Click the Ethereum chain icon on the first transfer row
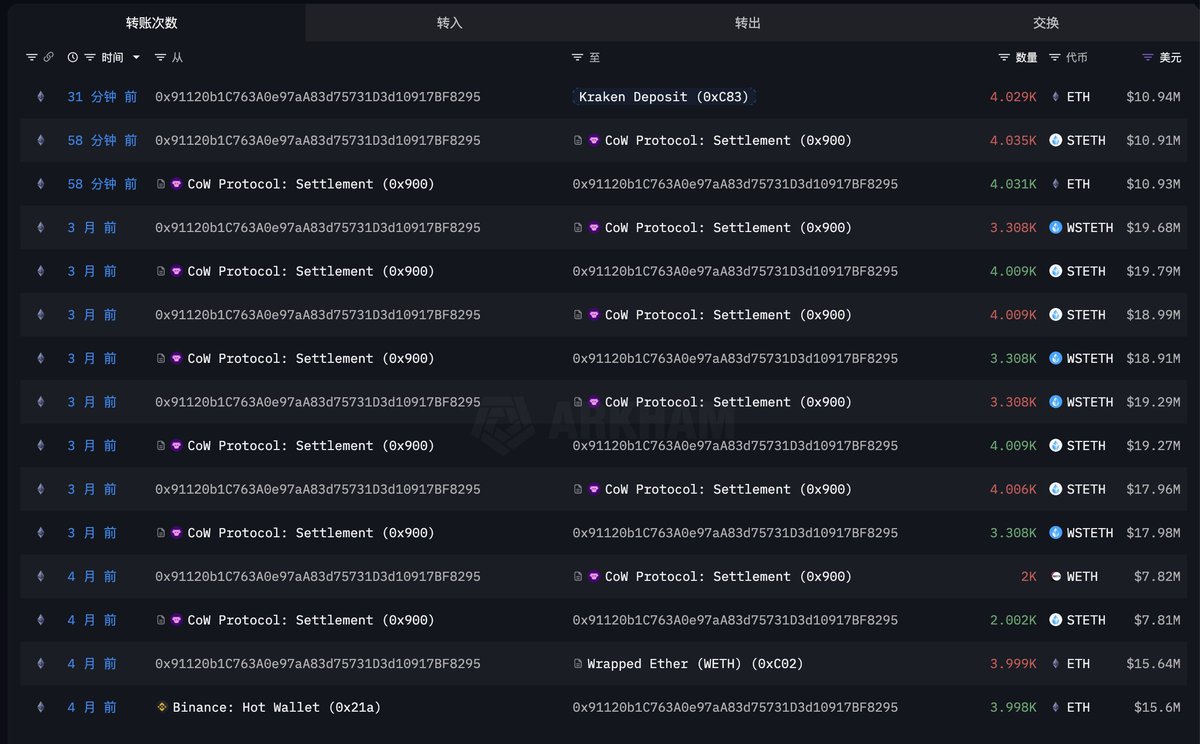1200x744 pixels. pos(40,97)
